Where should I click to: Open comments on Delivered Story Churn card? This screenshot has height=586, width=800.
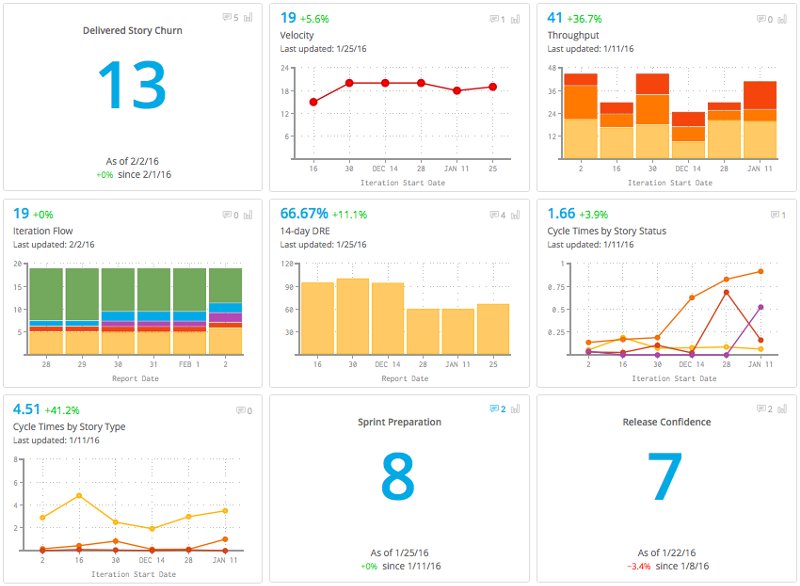point(230,17)
